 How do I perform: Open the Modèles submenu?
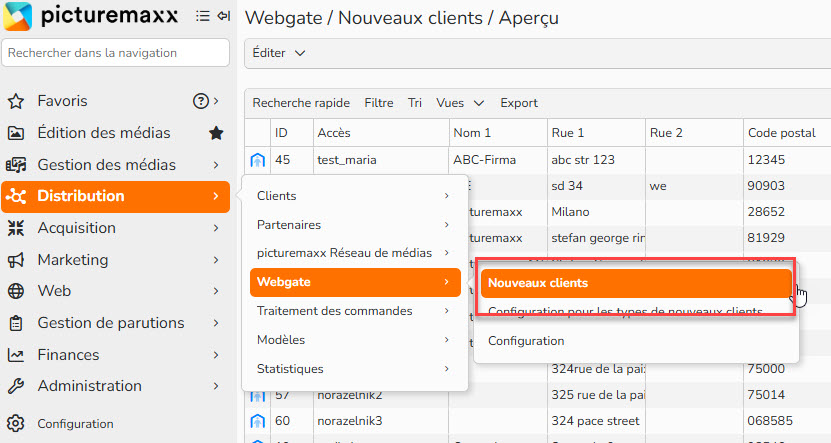coord(355,340)
